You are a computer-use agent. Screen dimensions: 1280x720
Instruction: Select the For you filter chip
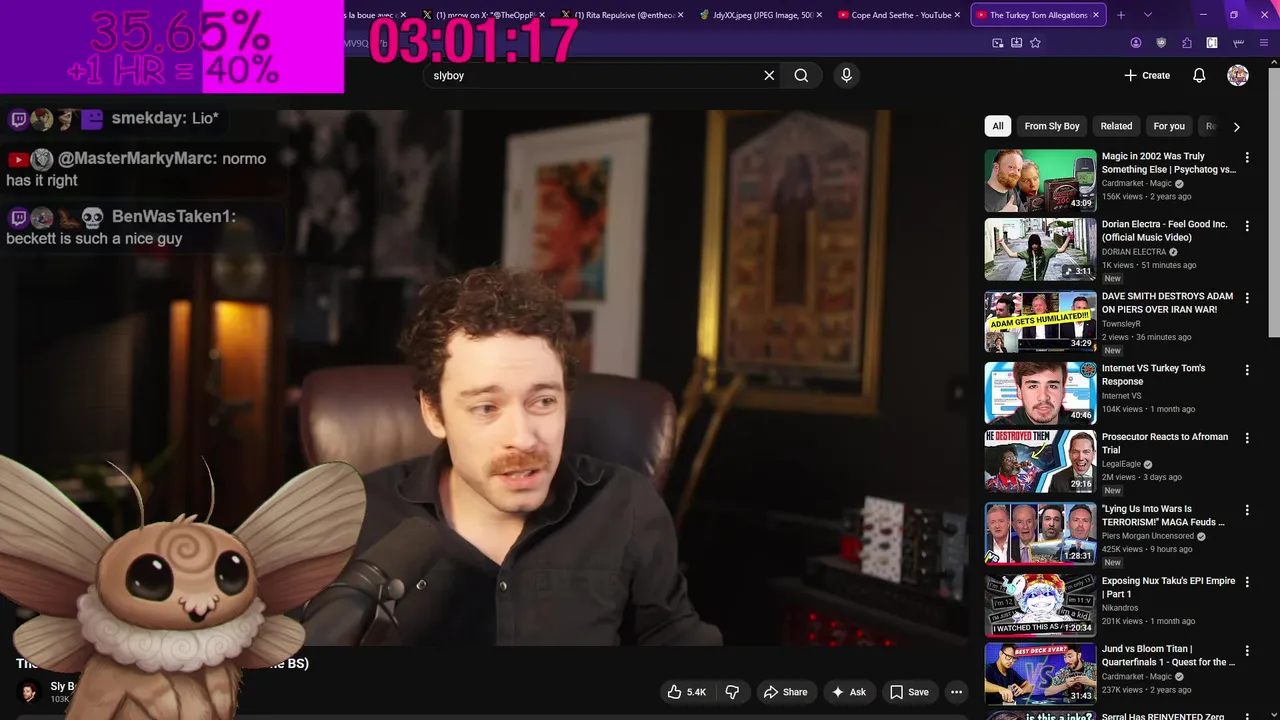(1168, 126)
